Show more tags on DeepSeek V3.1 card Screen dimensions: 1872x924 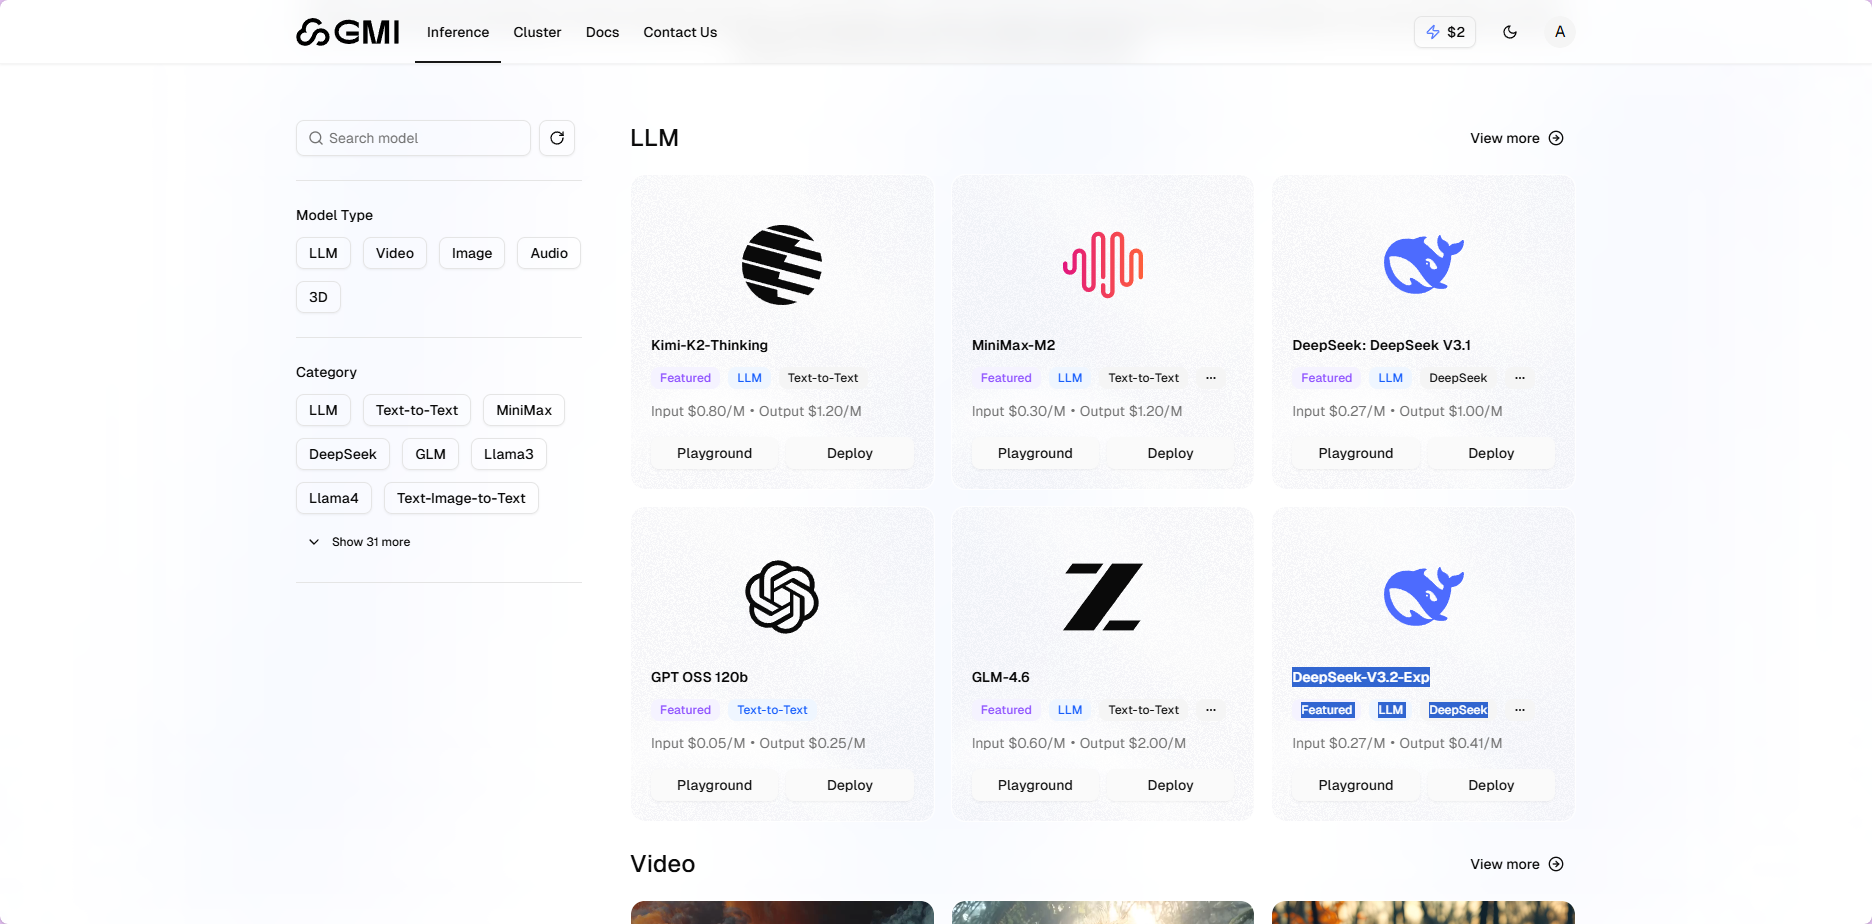point(1520,378)
